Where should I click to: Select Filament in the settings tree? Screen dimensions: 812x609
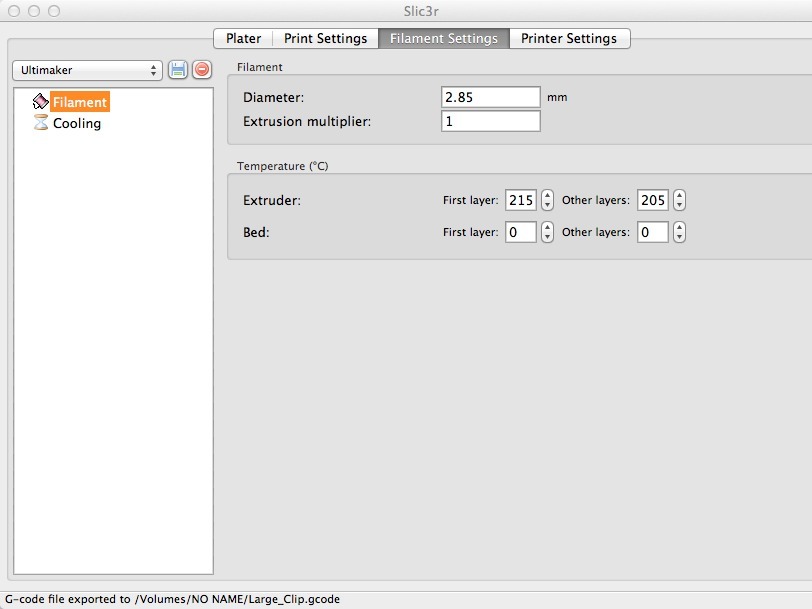[80, 102]
